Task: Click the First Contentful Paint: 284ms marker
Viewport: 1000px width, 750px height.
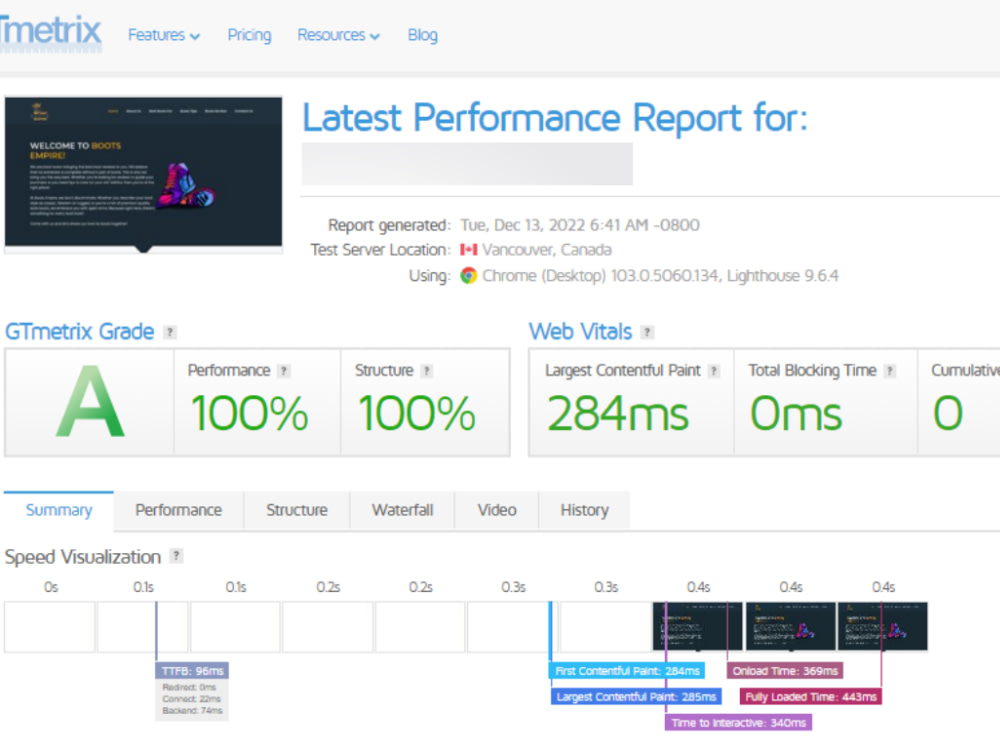Action: pos(627,671)
